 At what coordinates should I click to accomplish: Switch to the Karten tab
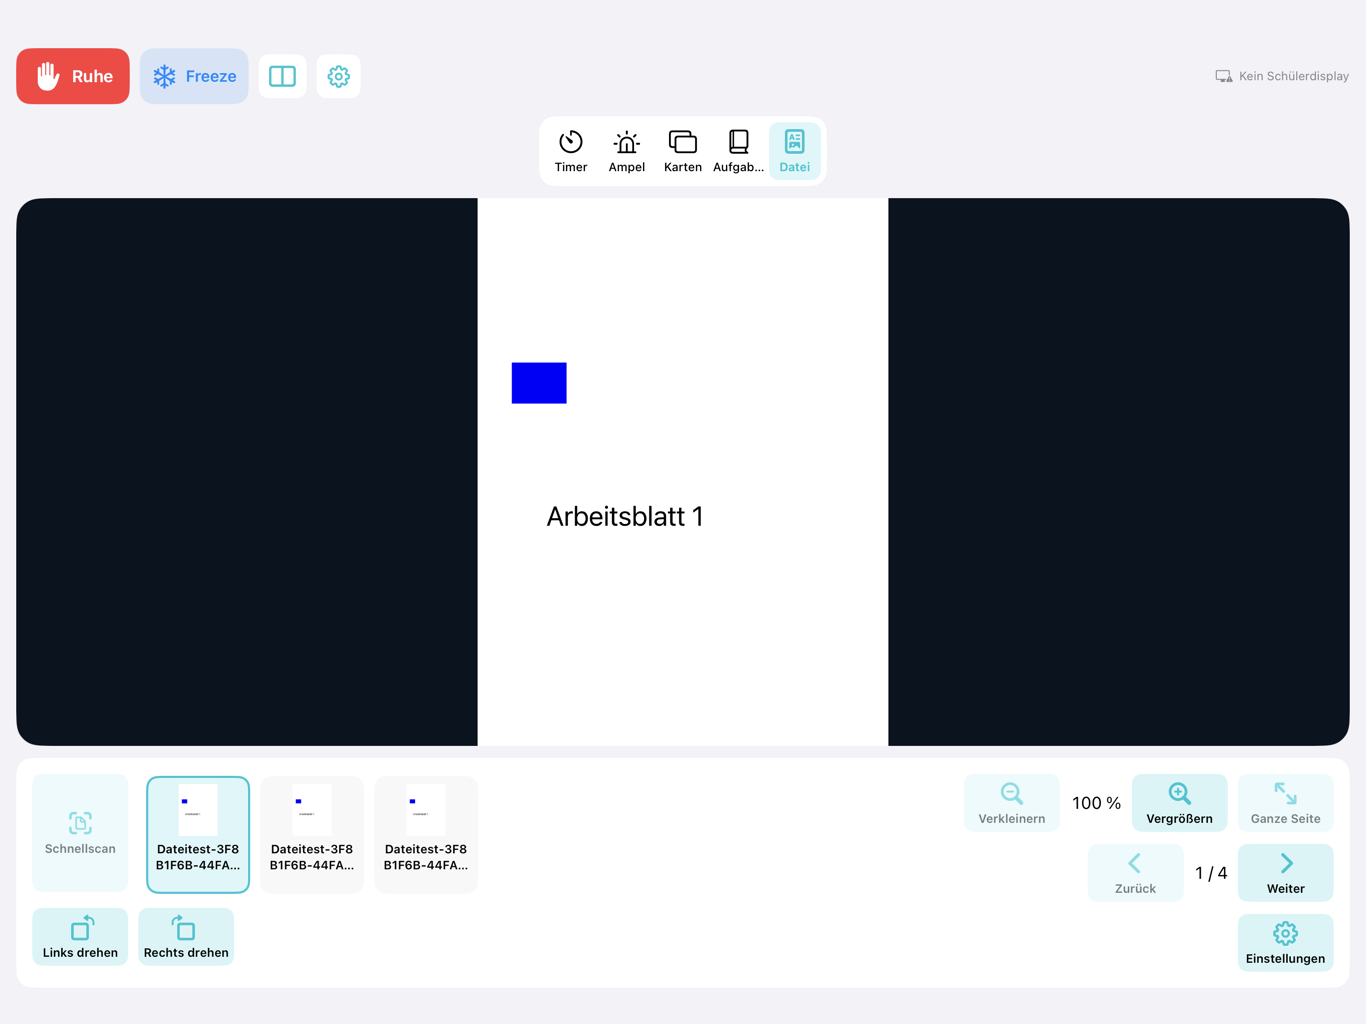(683, 151)
